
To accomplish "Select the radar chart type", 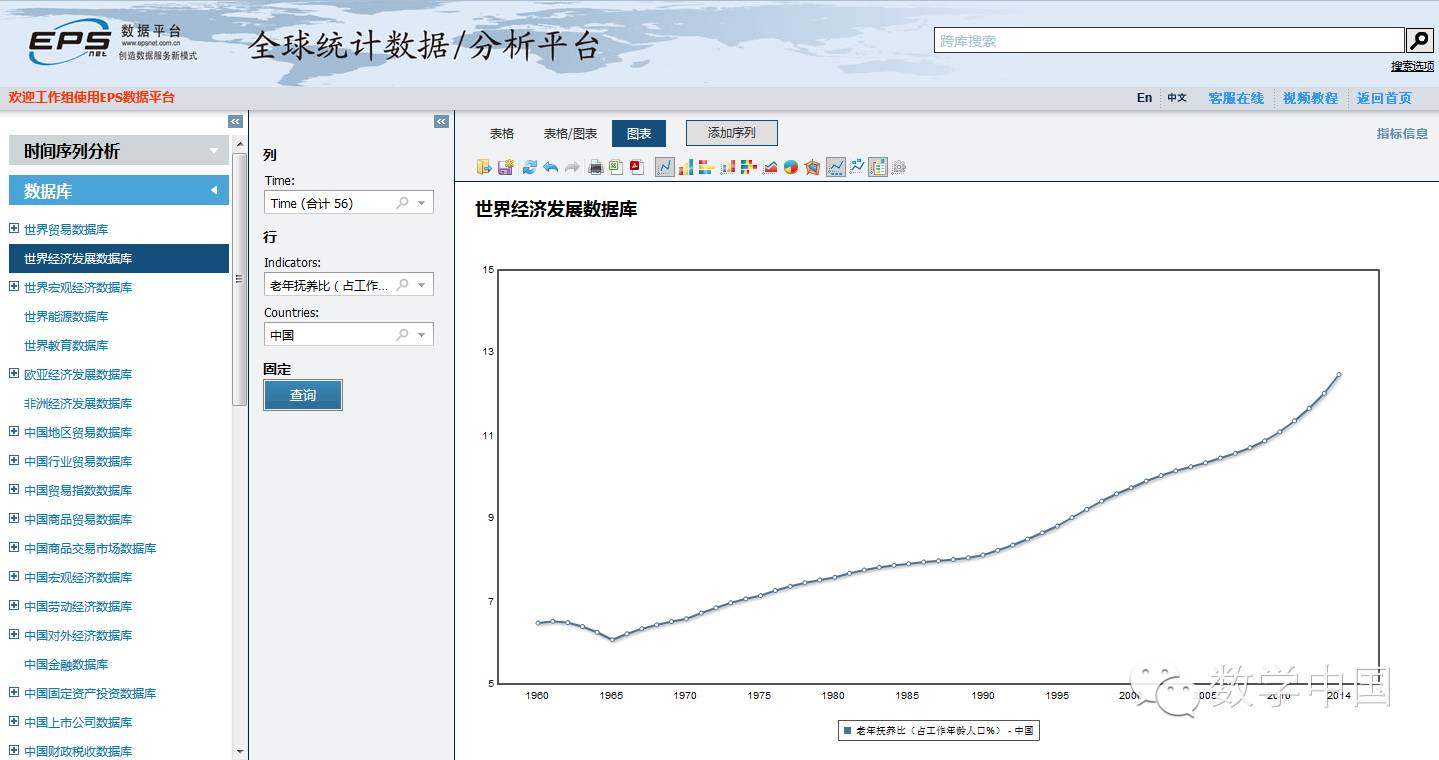I will point(811,167).
